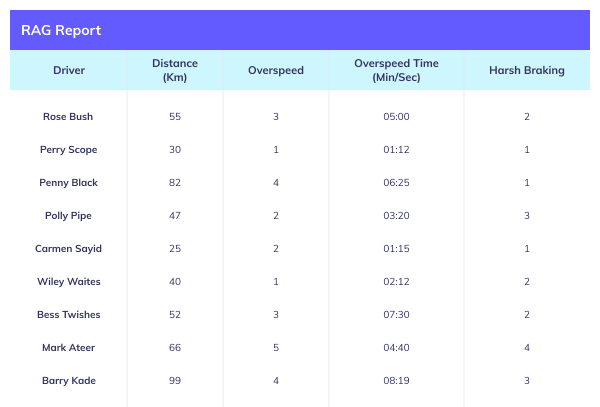
Task: Select Barry Kade in the list
Action: 69,381
